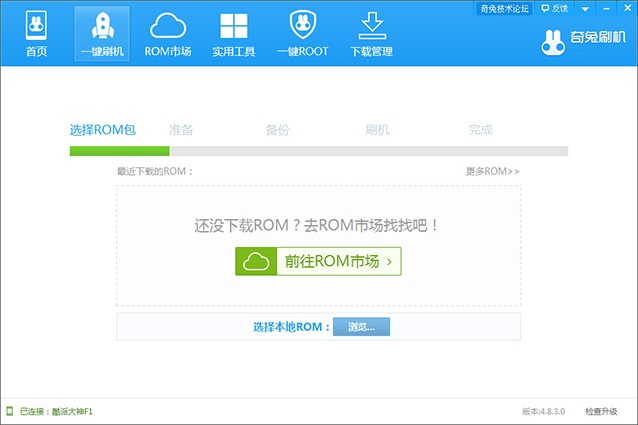638x425 pixels.
Task: Click 浏览... to browse local ROM
Action: pyautogui.click(x=361, y=327)
